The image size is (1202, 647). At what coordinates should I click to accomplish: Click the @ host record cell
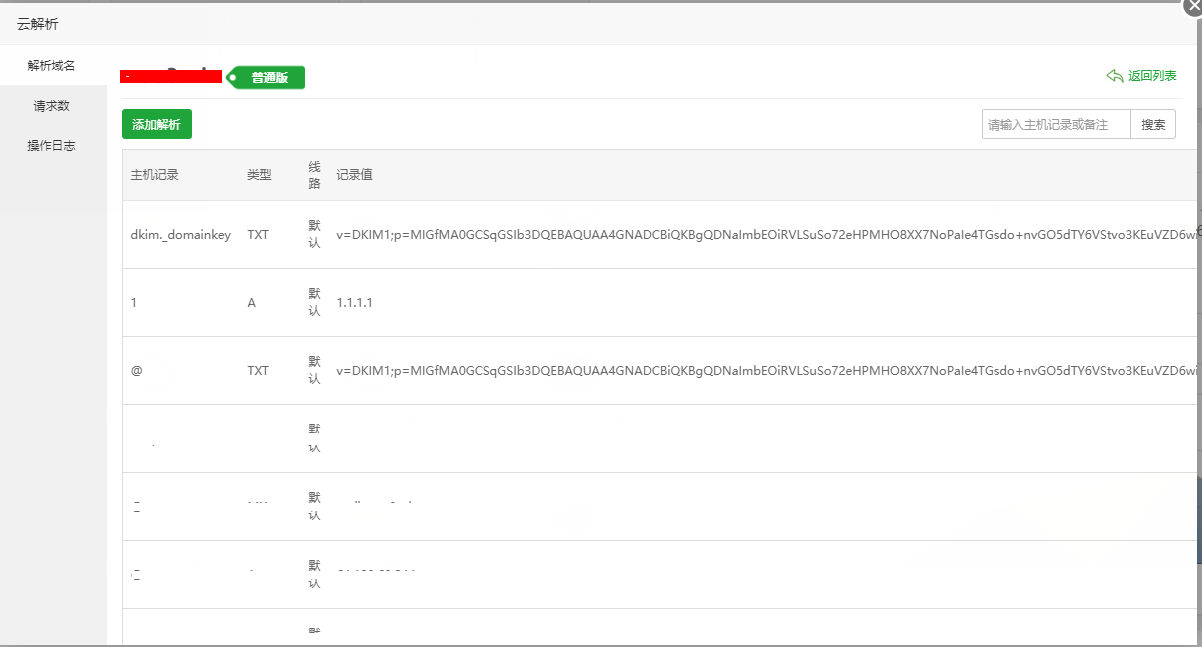click(137, 371)
